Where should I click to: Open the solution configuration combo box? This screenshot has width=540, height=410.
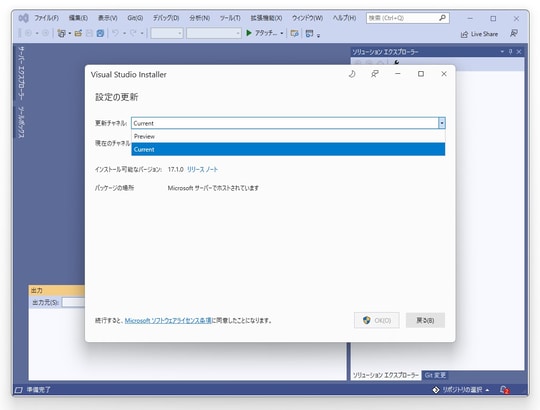pos(167,33)
